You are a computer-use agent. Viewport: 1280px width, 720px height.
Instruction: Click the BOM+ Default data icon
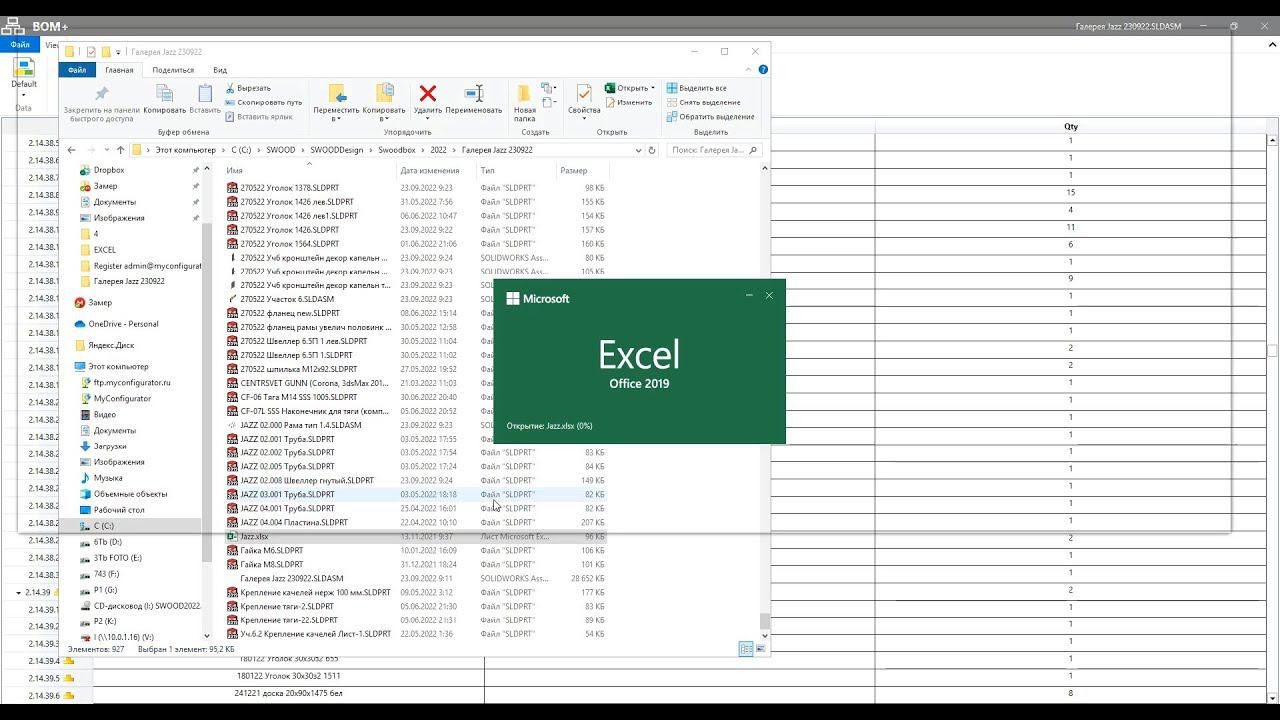23,68
